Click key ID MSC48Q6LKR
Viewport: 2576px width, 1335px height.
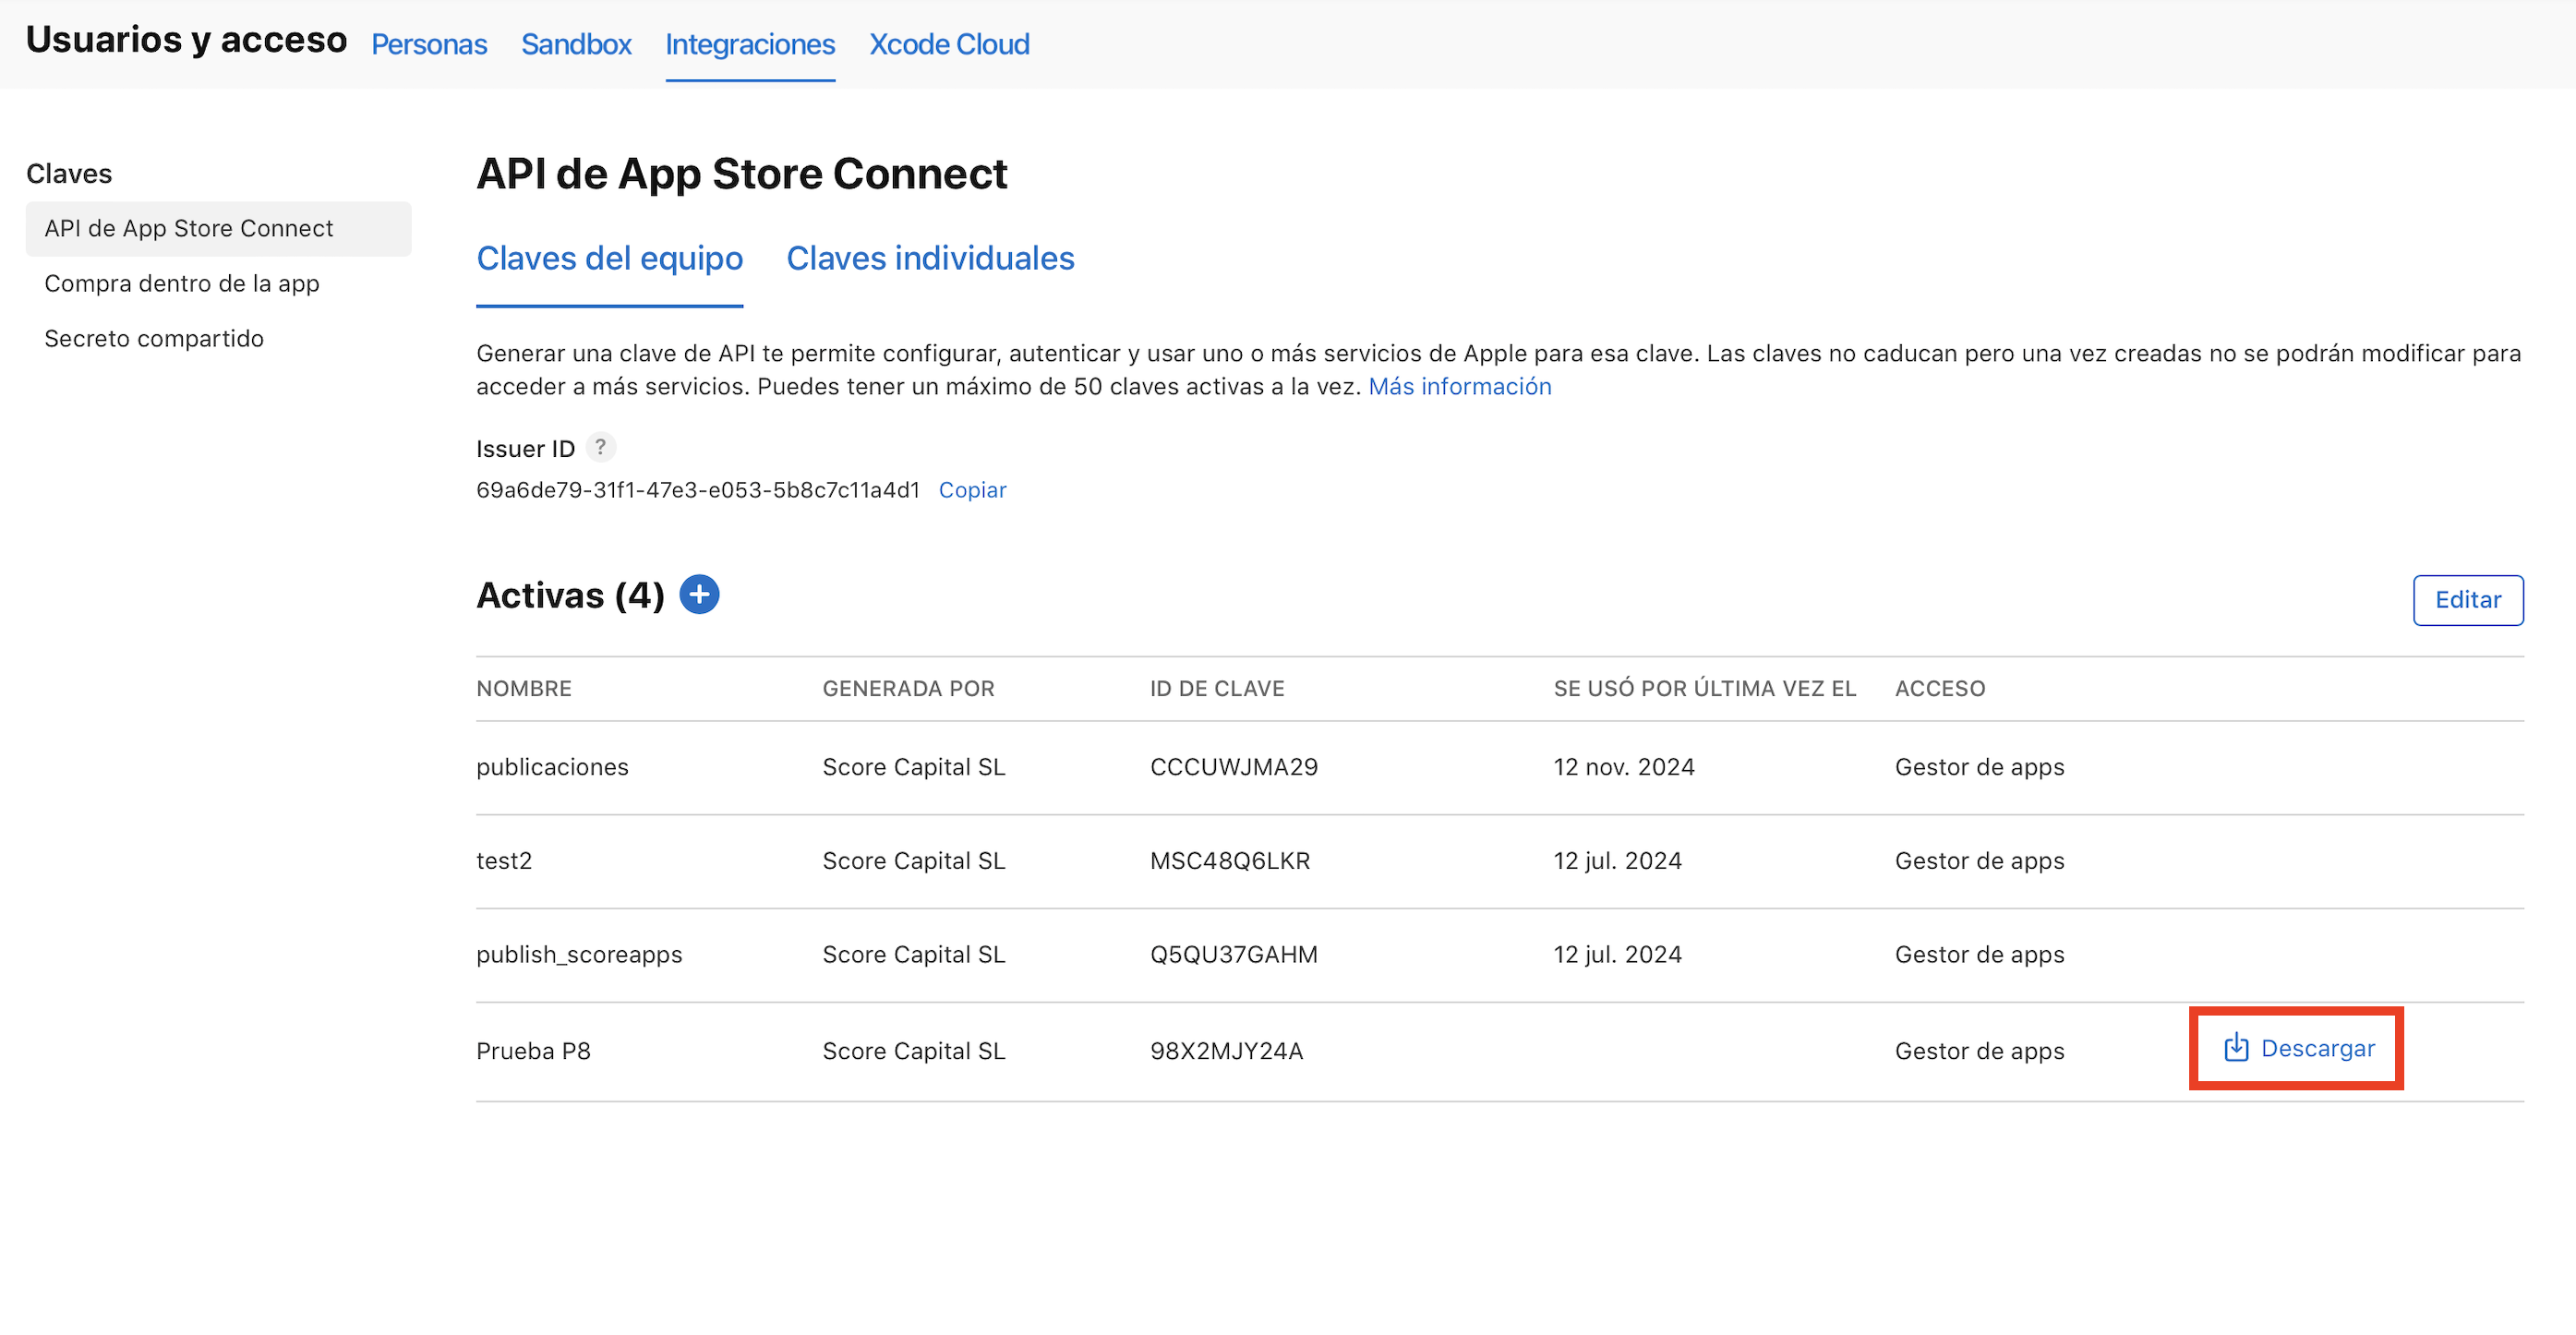pos(1230,861)
